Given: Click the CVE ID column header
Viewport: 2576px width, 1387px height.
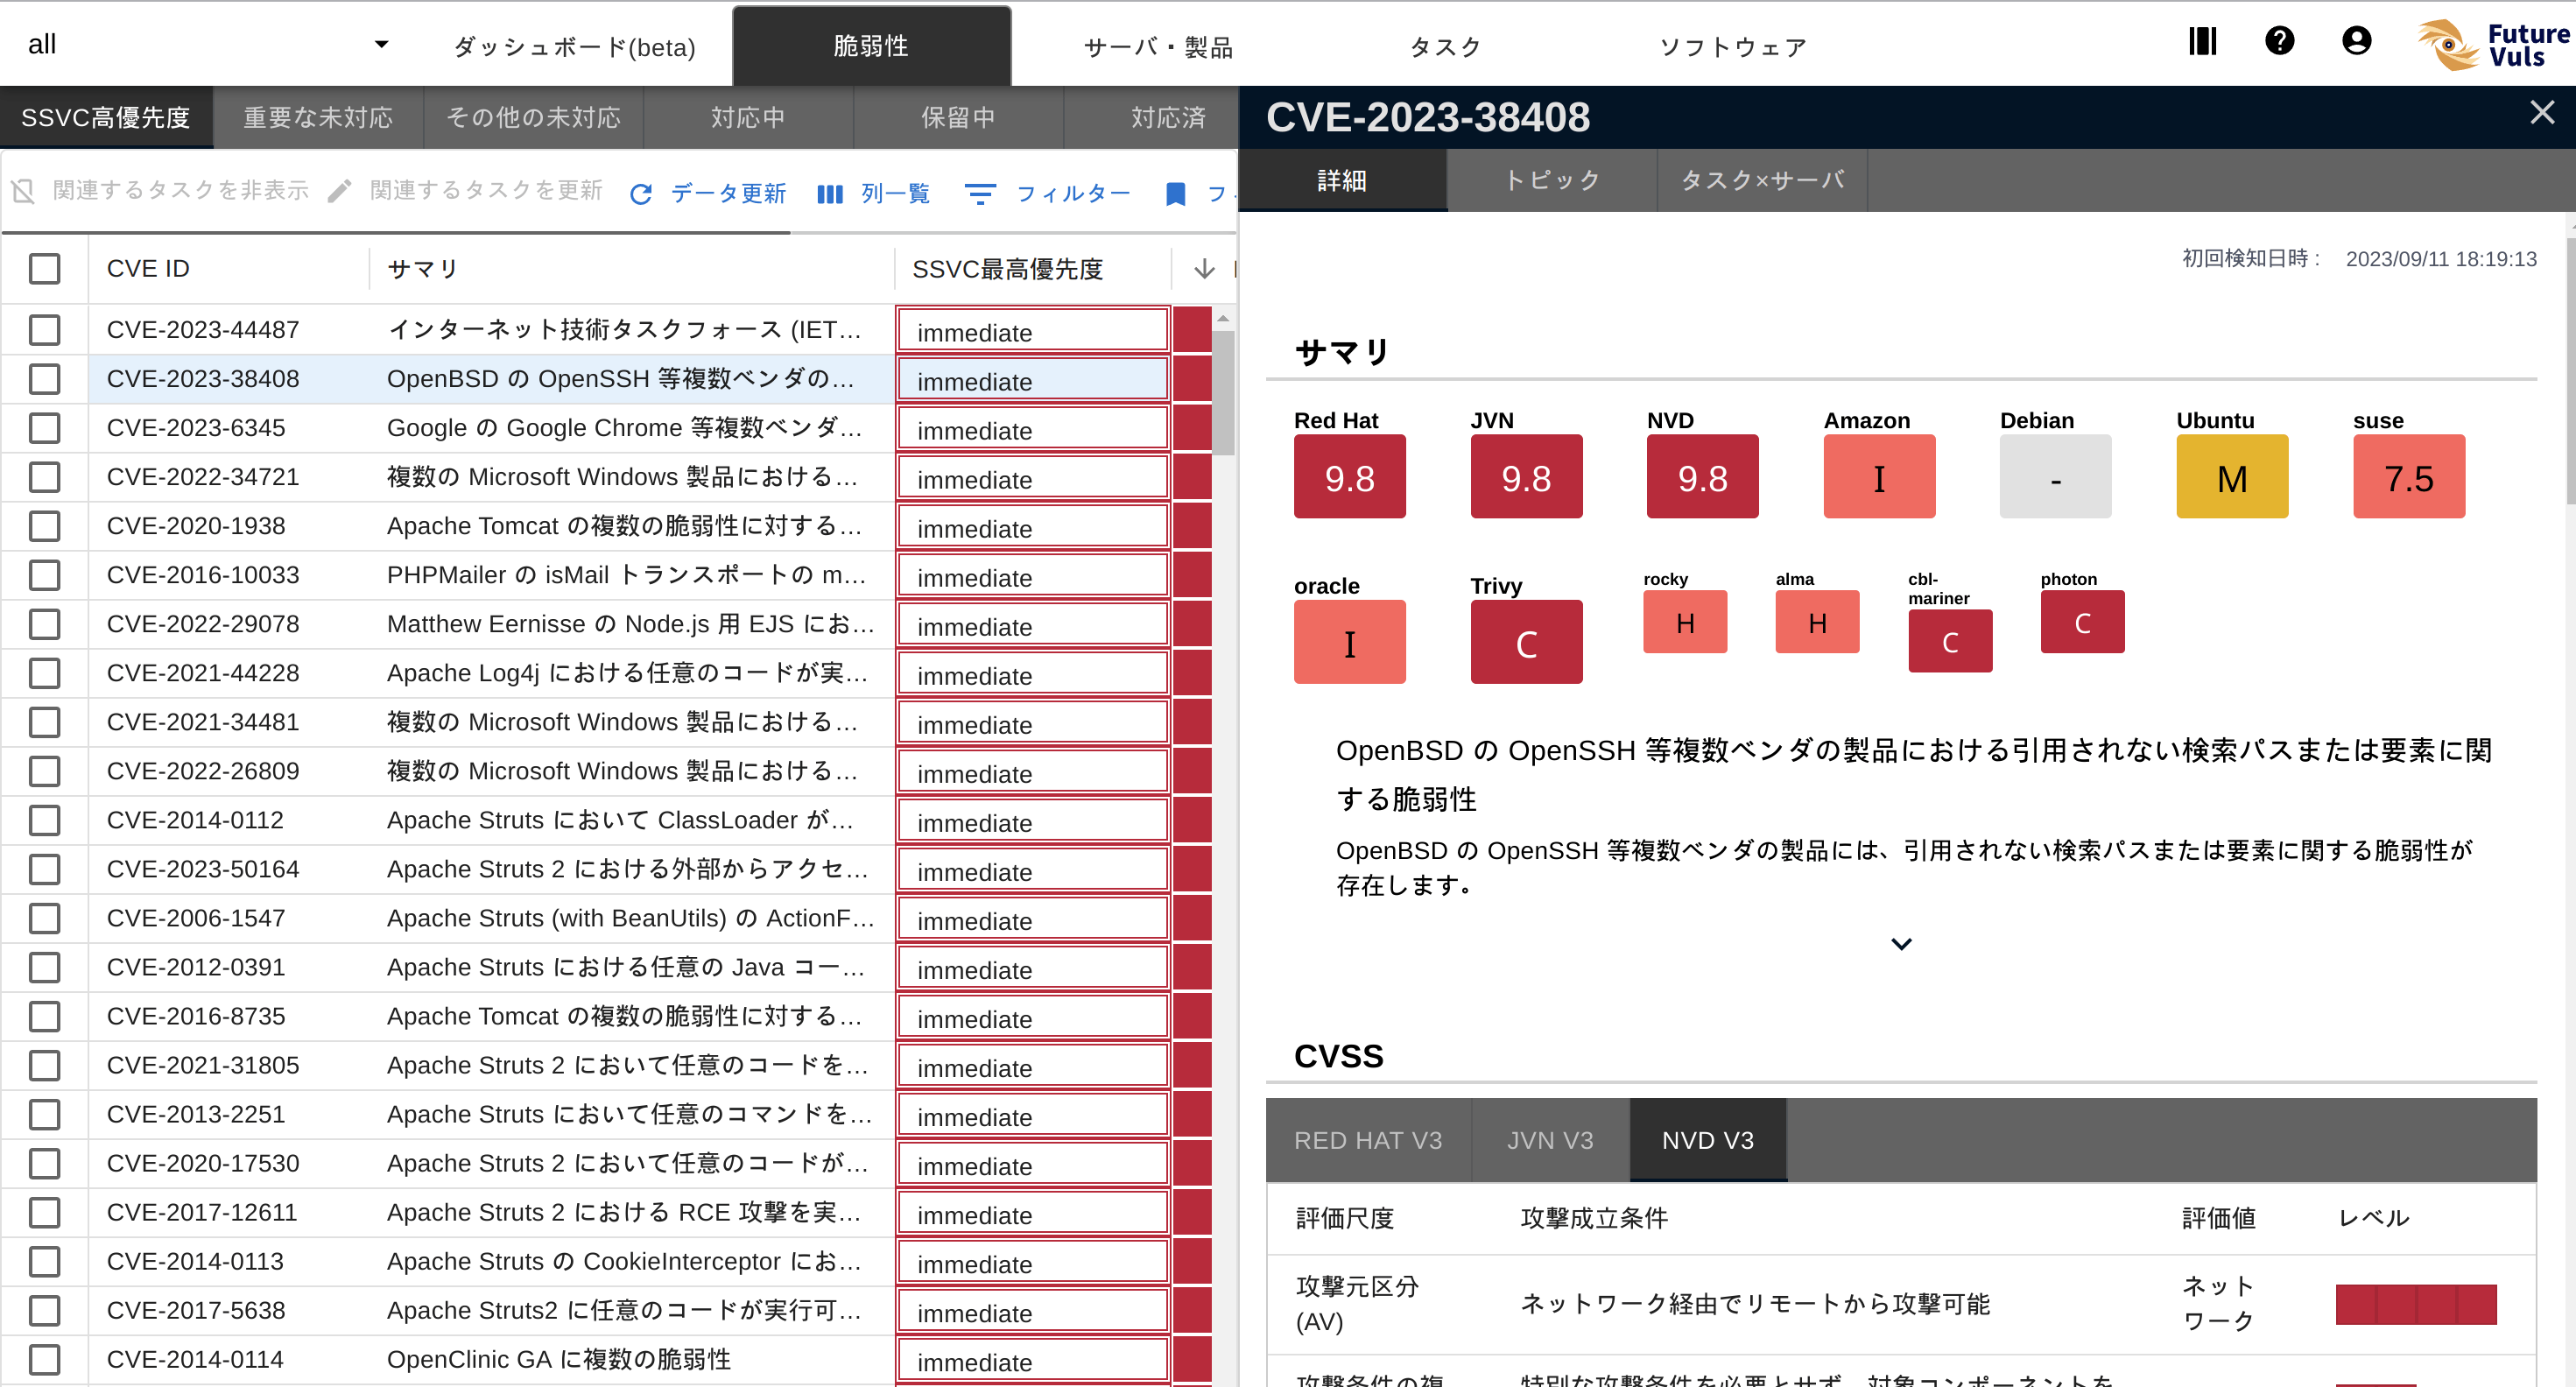Looking at the screenshot, I should [148, 268].
